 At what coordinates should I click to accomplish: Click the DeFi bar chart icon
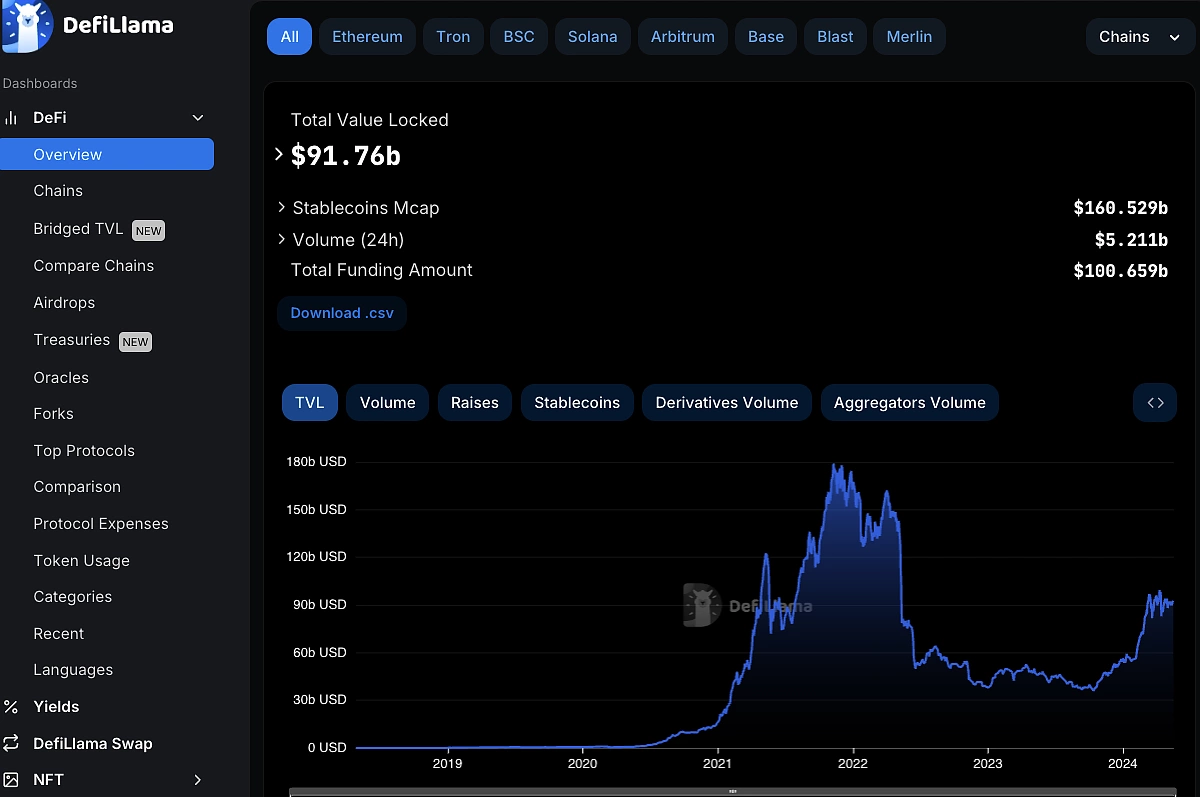12,118
